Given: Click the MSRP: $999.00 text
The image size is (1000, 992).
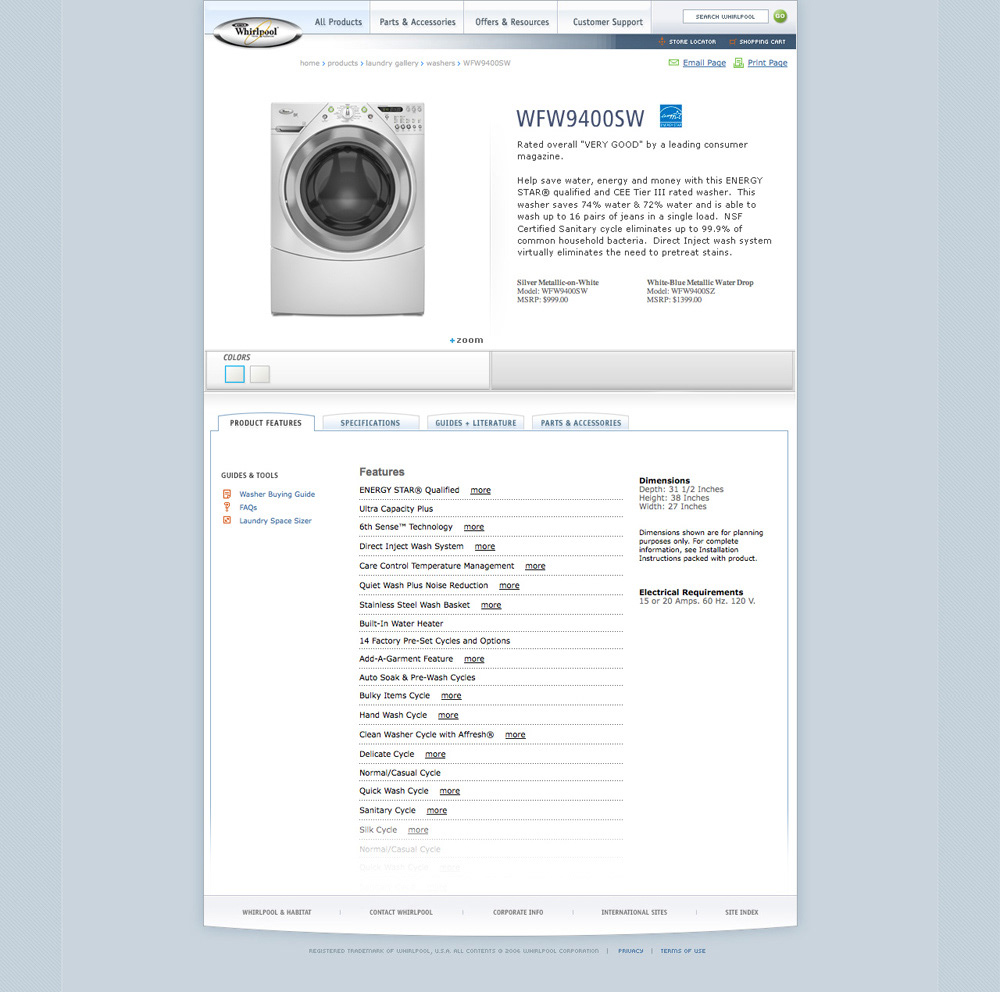Looking at the screenshot, I should [542, 299].
